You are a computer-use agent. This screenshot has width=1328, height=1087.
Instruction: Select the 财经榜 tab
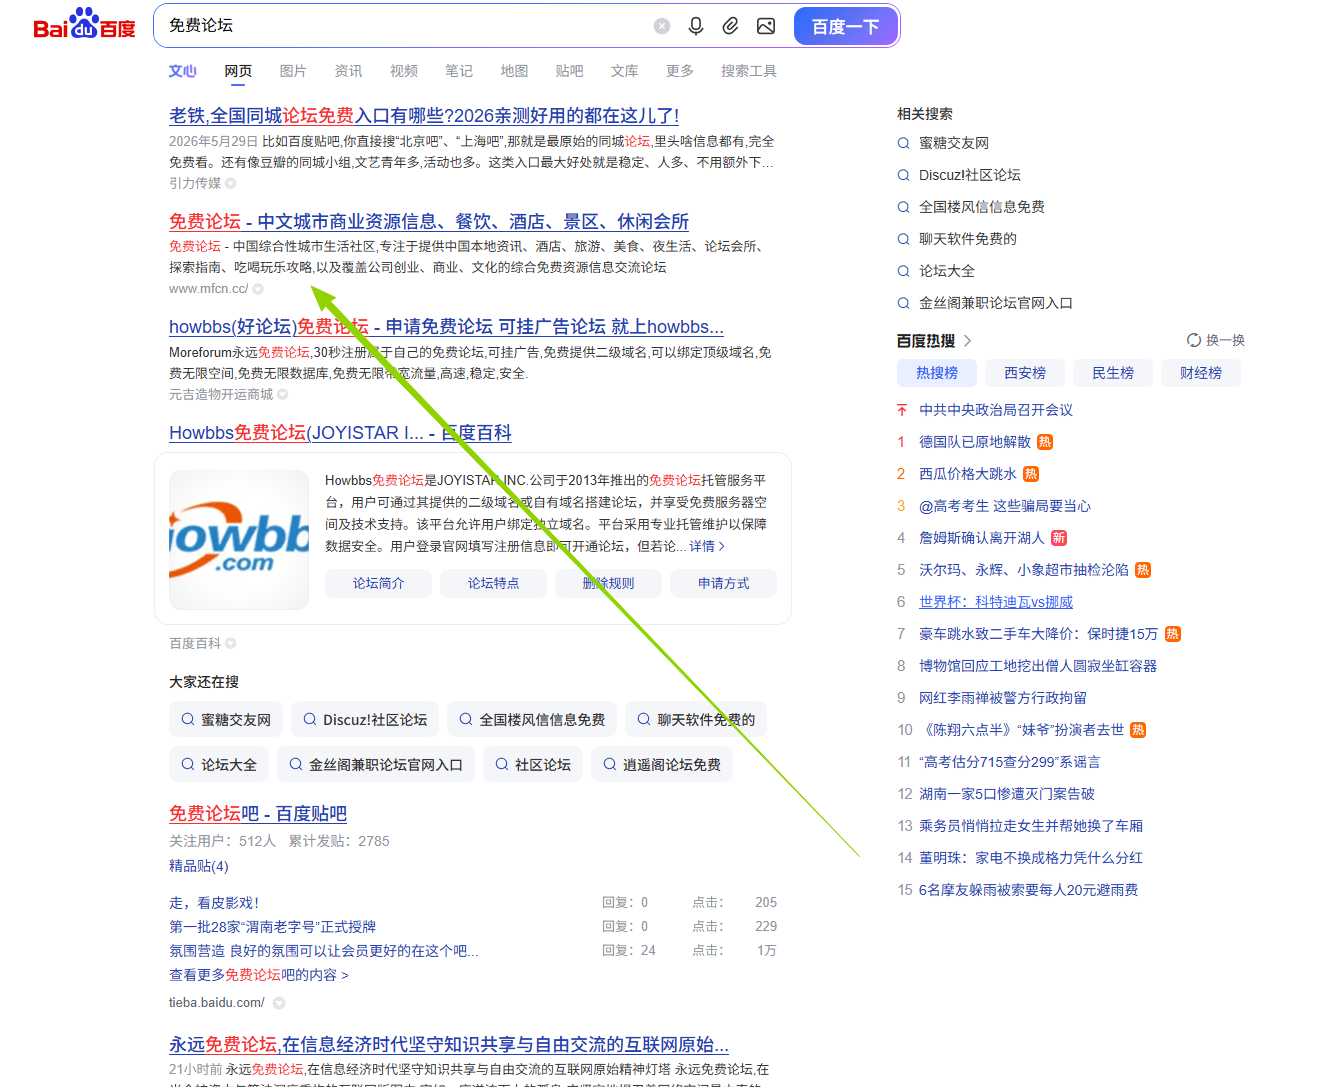pyautogui.click(x=1201, y=373)
